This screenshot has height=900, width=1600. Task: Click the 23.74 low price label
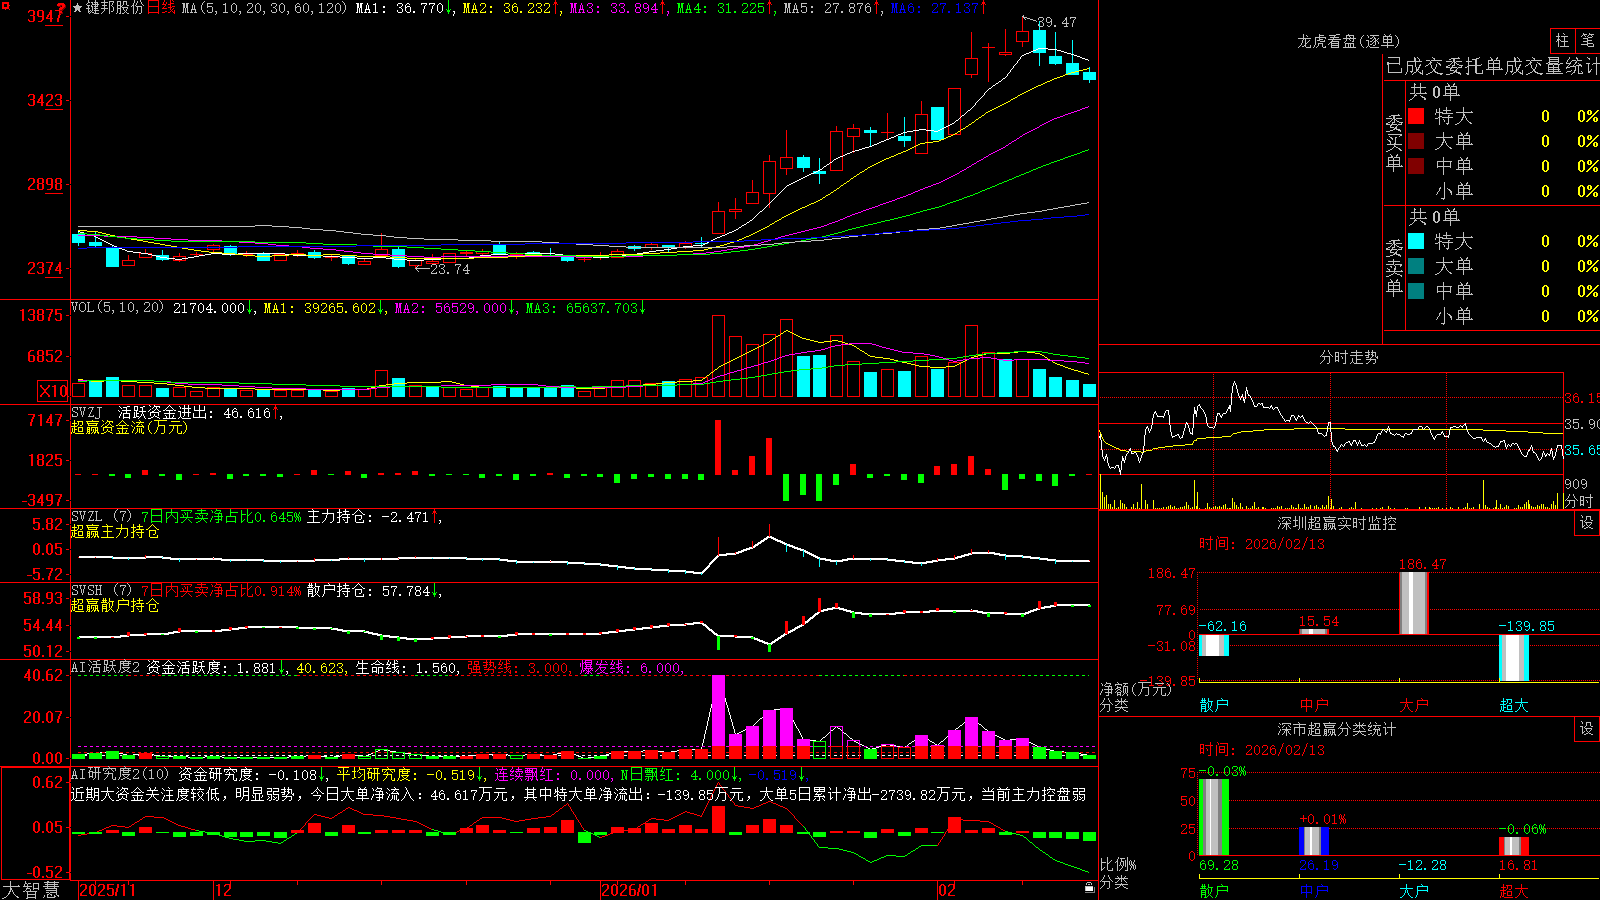pos(450,269)
